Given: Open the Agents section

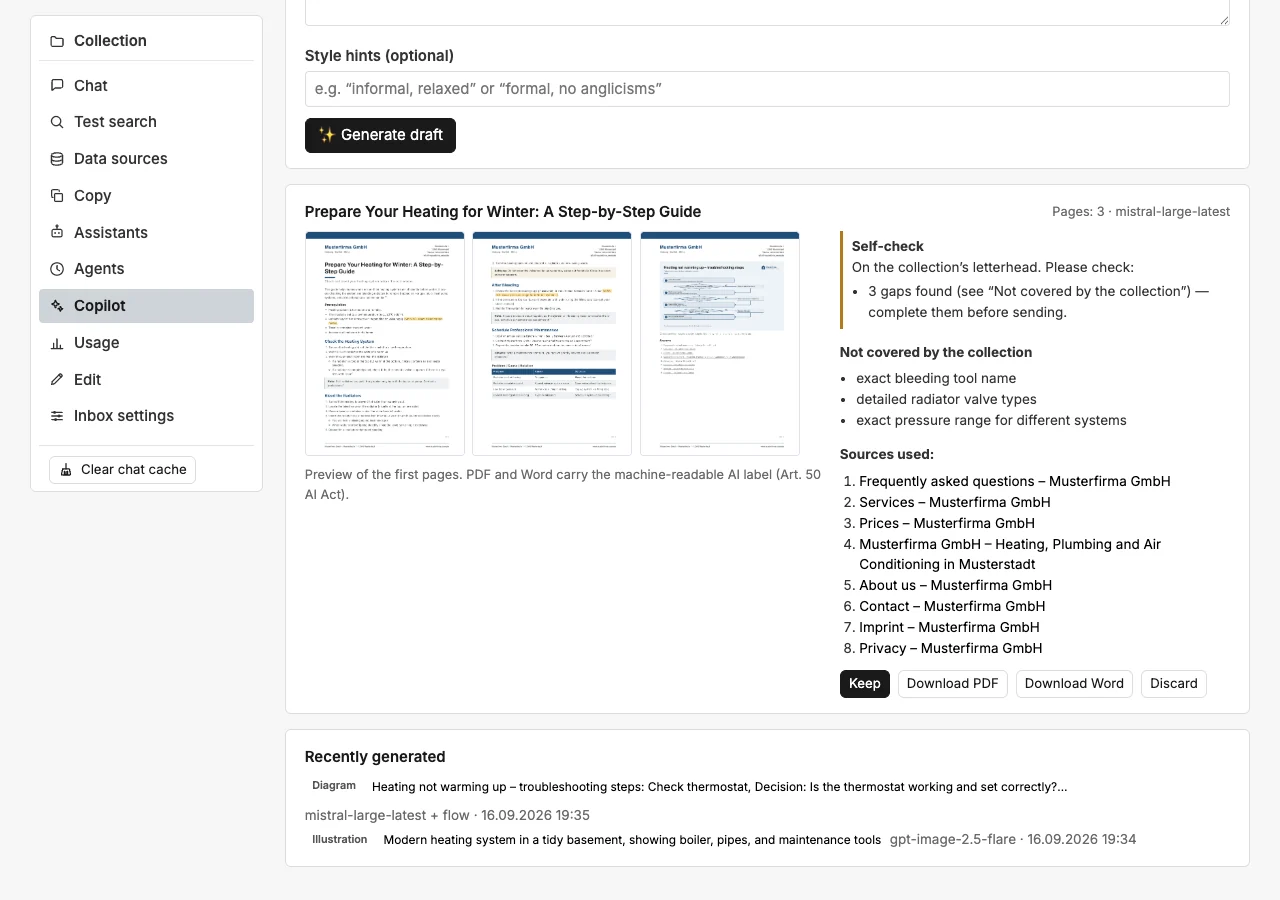Looking at the screenshot, I should [146, 269].
